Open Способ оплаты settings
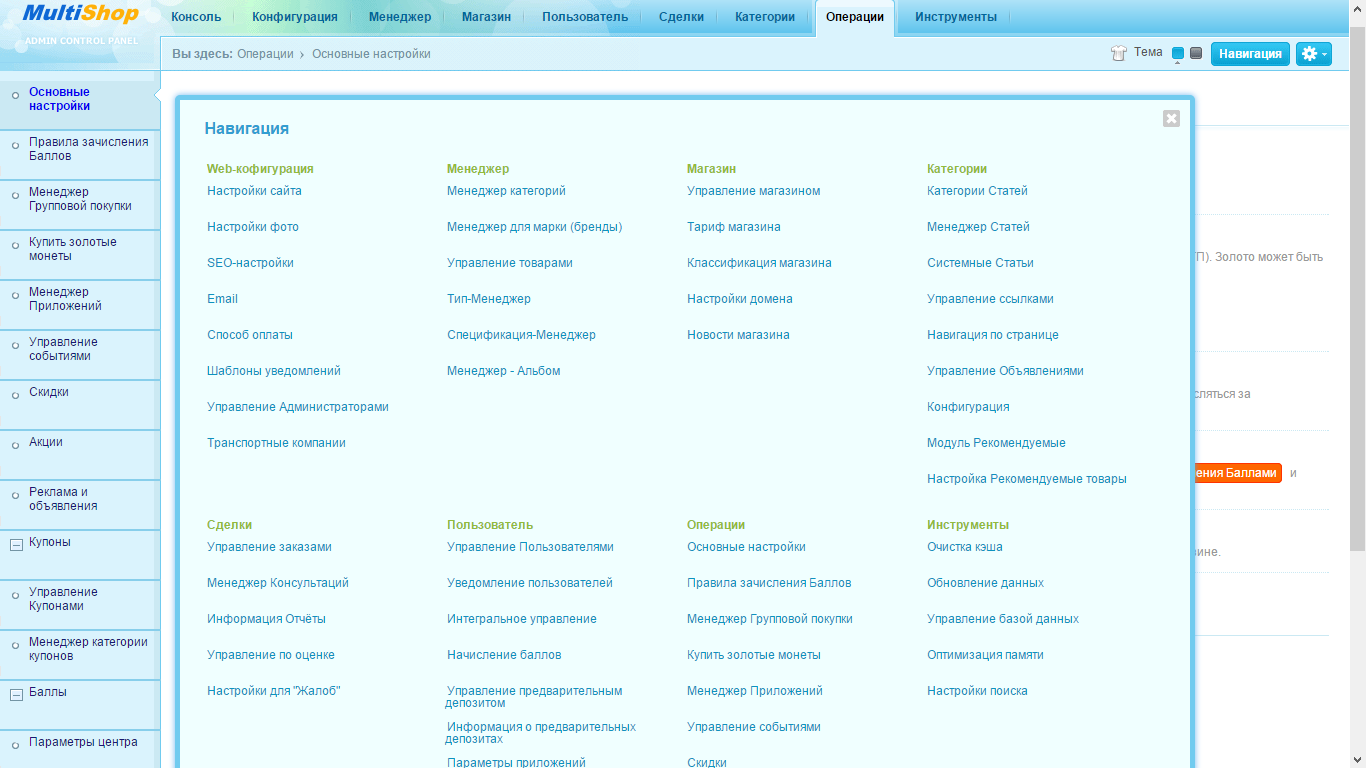 point(250,335)
